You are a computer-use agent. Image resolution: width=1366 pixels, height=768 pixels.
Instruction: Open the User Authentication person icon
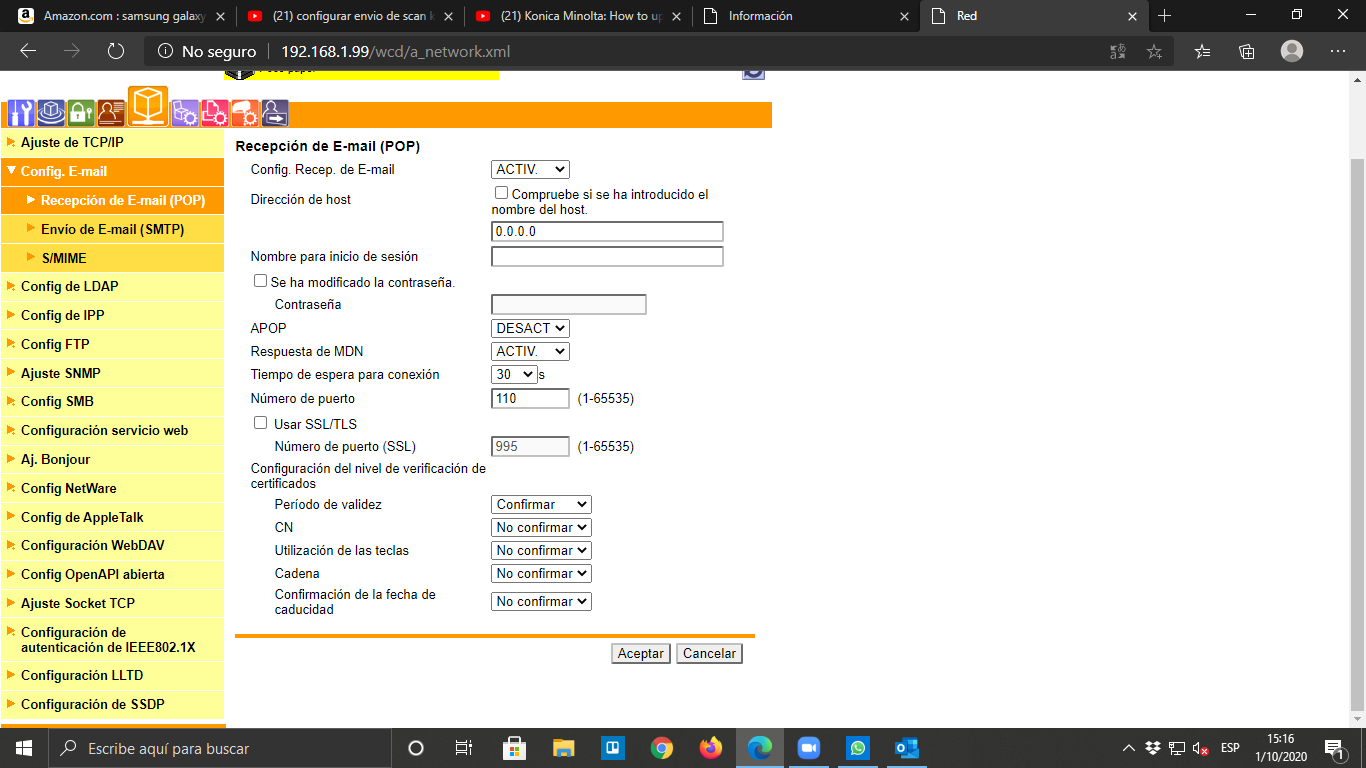(x=111, y=112)
